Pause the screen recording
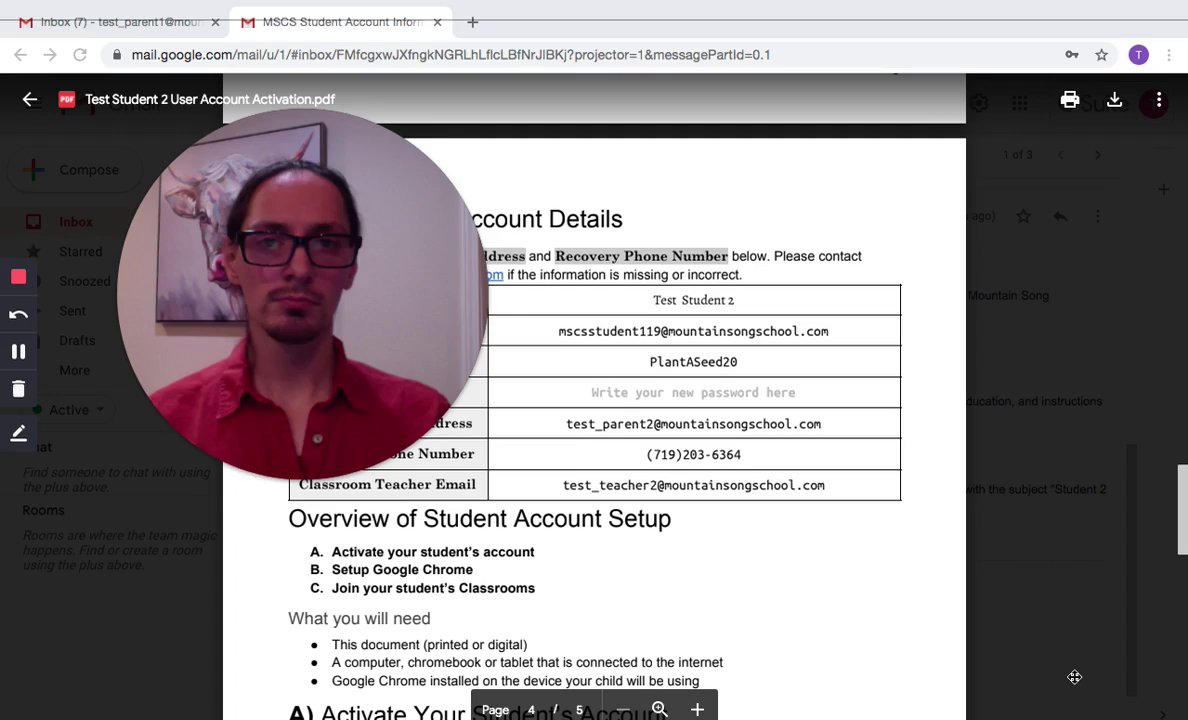1188x720 pixels. [19, 351]
